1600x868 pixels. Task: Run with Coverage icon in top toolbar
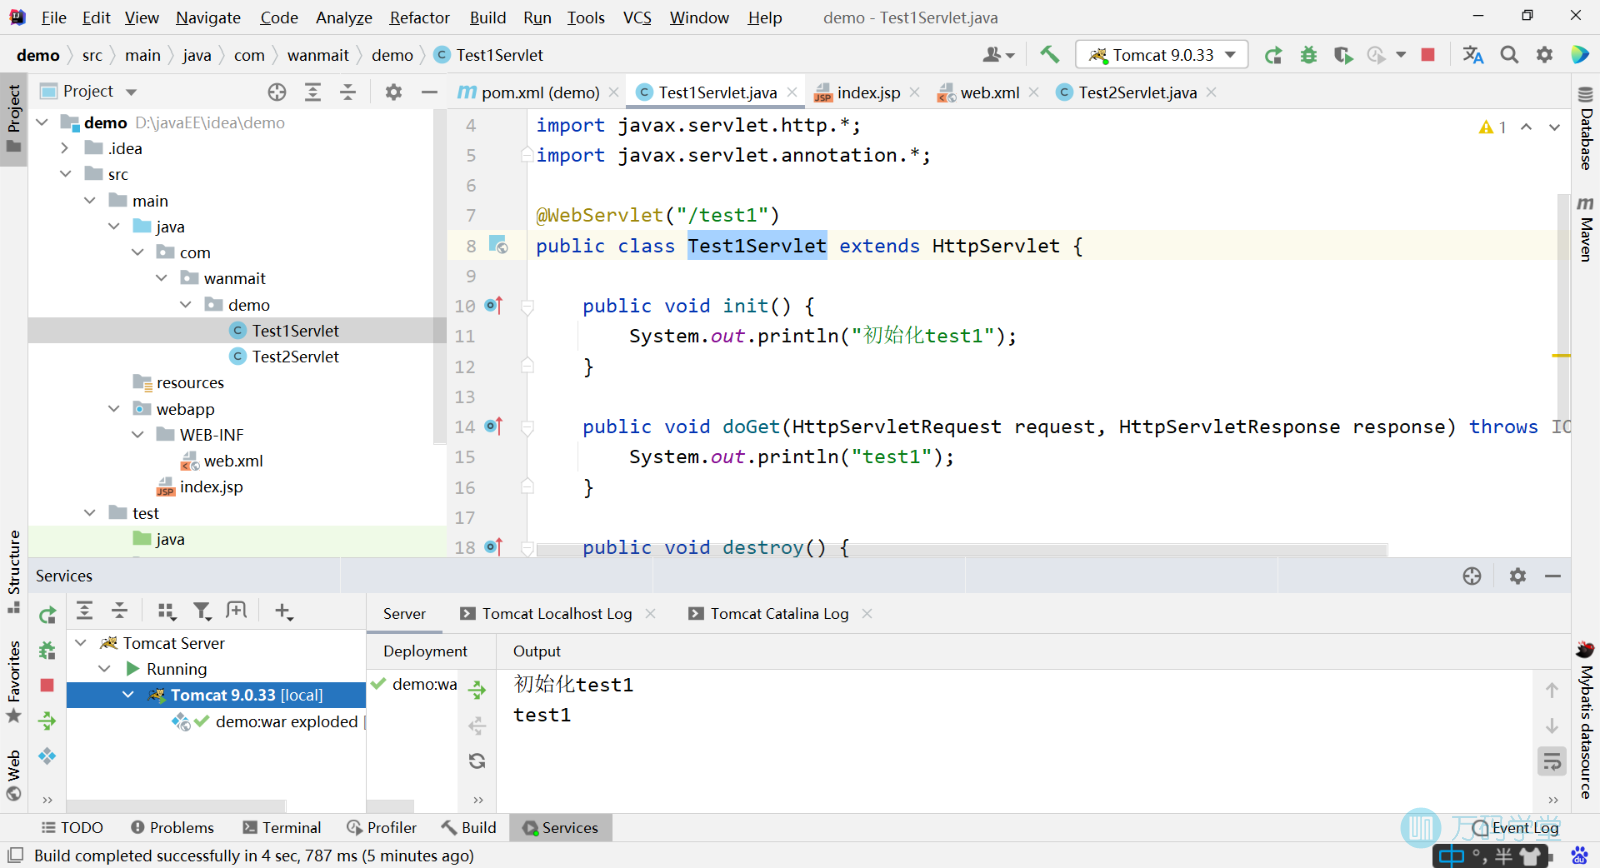1343,55
